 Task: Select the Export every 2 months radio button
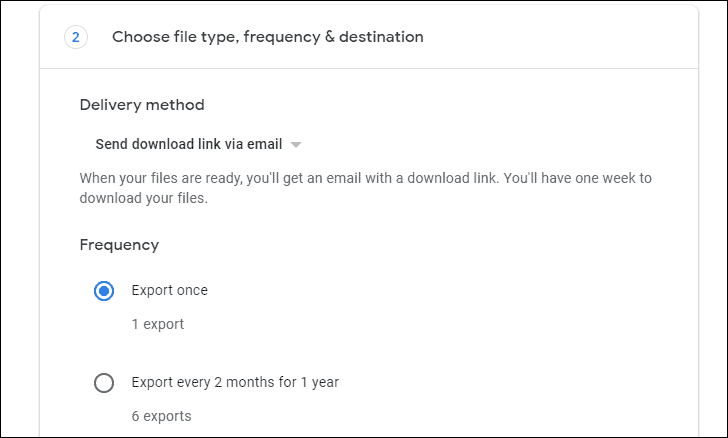pos(104,383)
